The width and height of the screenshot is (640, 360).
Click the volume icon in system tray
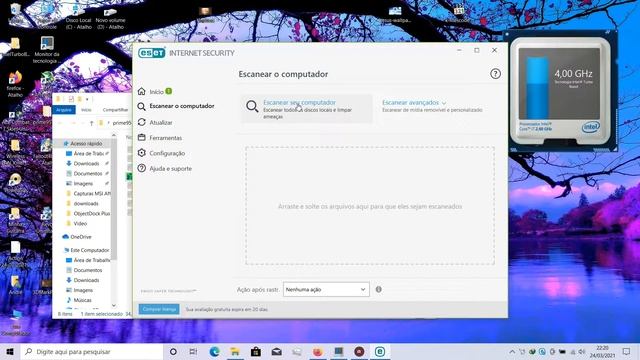(x=582, y=351)
